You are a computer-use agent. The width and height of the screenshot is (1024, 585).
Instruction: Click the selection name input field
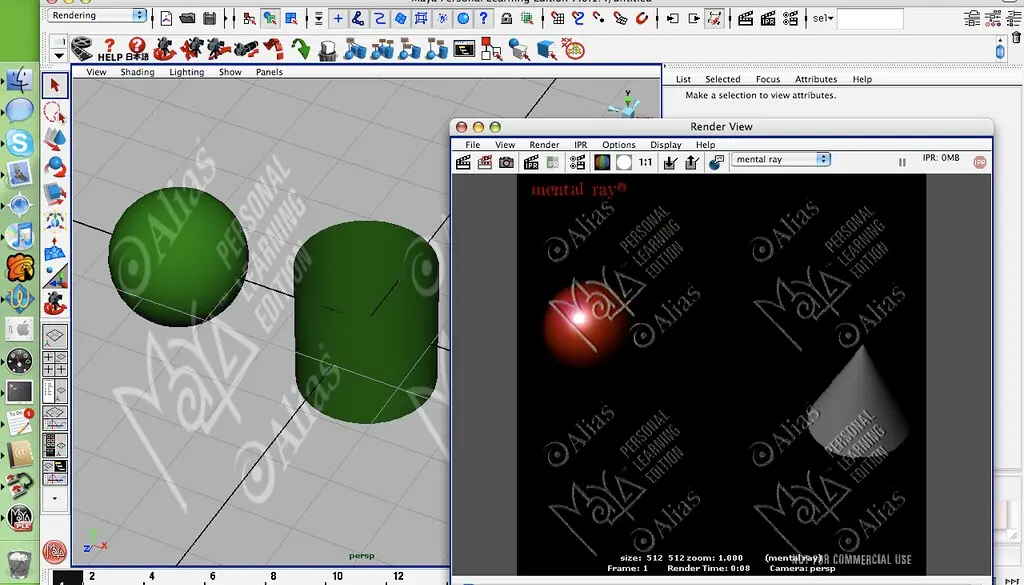870,18
